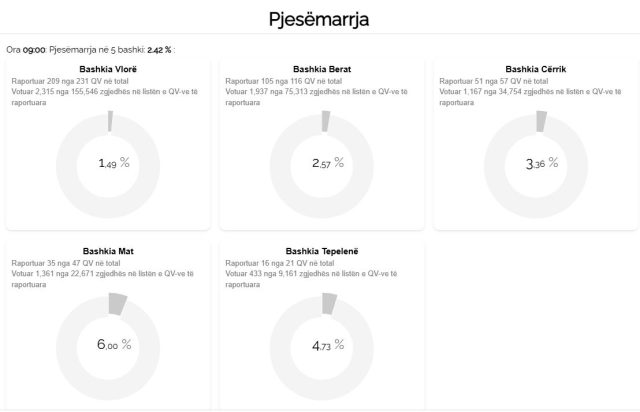Click the Pjesëmarrja page heading
The width and height of the screenshot is (640, 412).
319,19
